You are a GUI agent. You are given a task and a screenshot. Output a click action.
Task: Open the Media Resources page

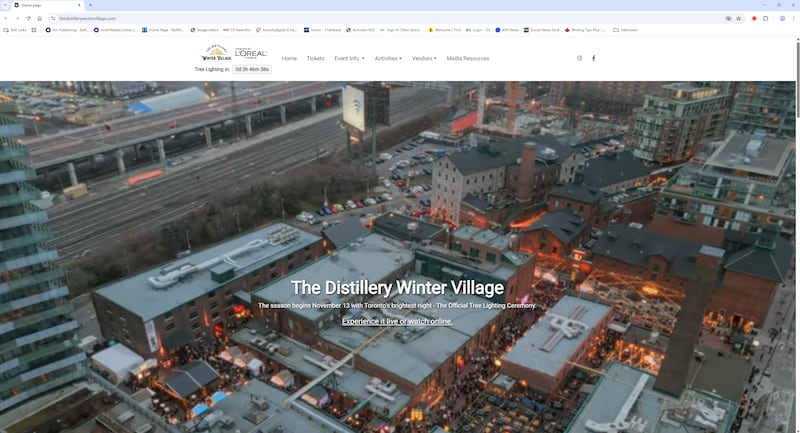click(x=468, y=58)
